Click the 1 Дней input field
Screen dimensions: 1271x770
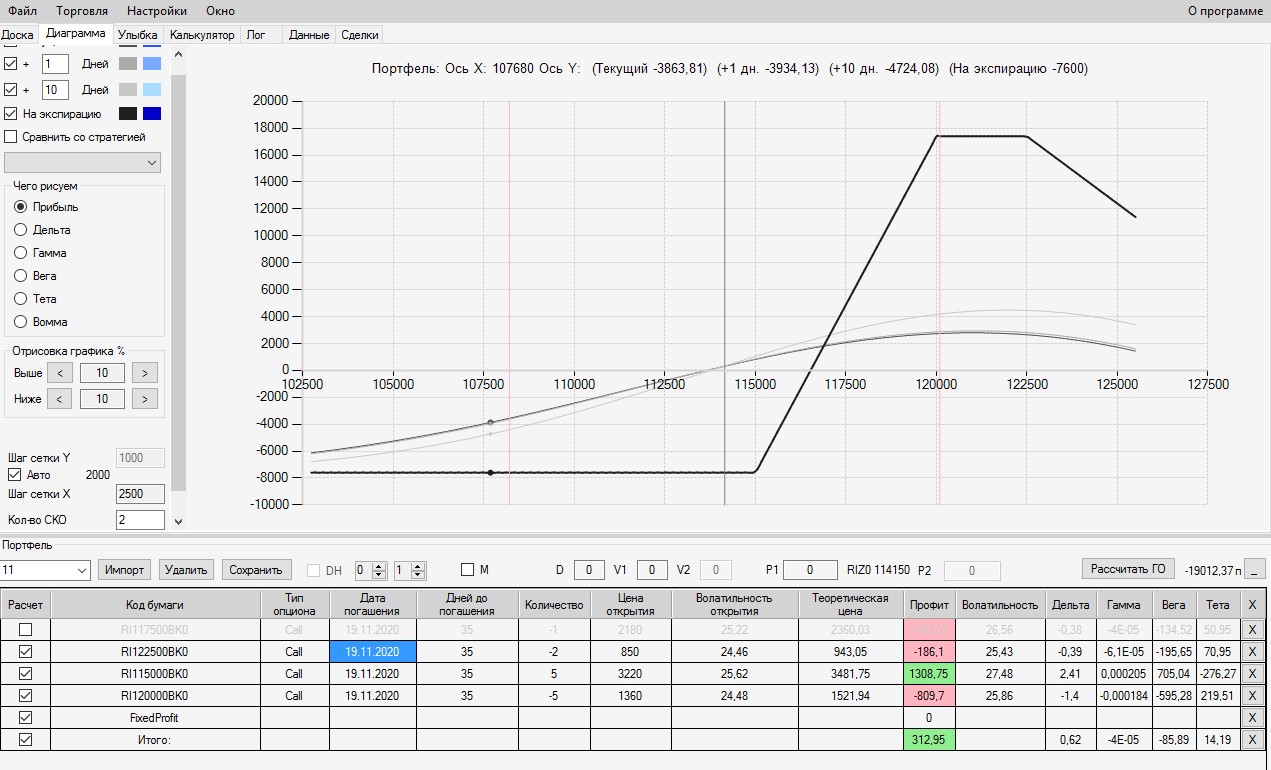(56, 64)
